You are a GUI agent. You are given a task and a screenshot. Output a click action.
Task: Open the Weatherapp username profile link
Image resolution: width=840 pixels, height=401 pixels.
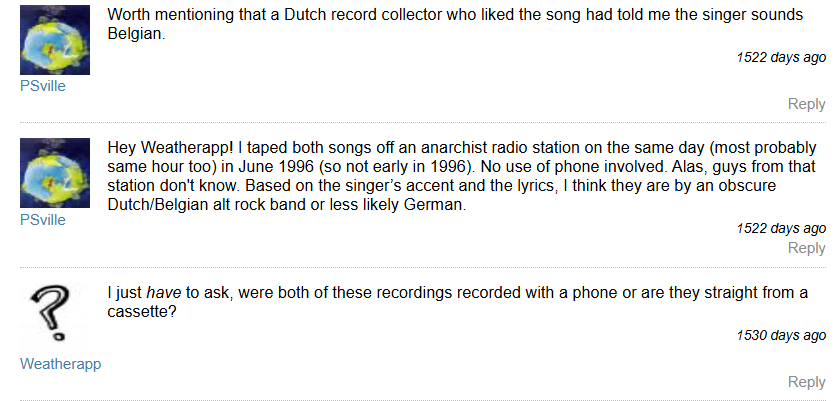coord(60,364)
